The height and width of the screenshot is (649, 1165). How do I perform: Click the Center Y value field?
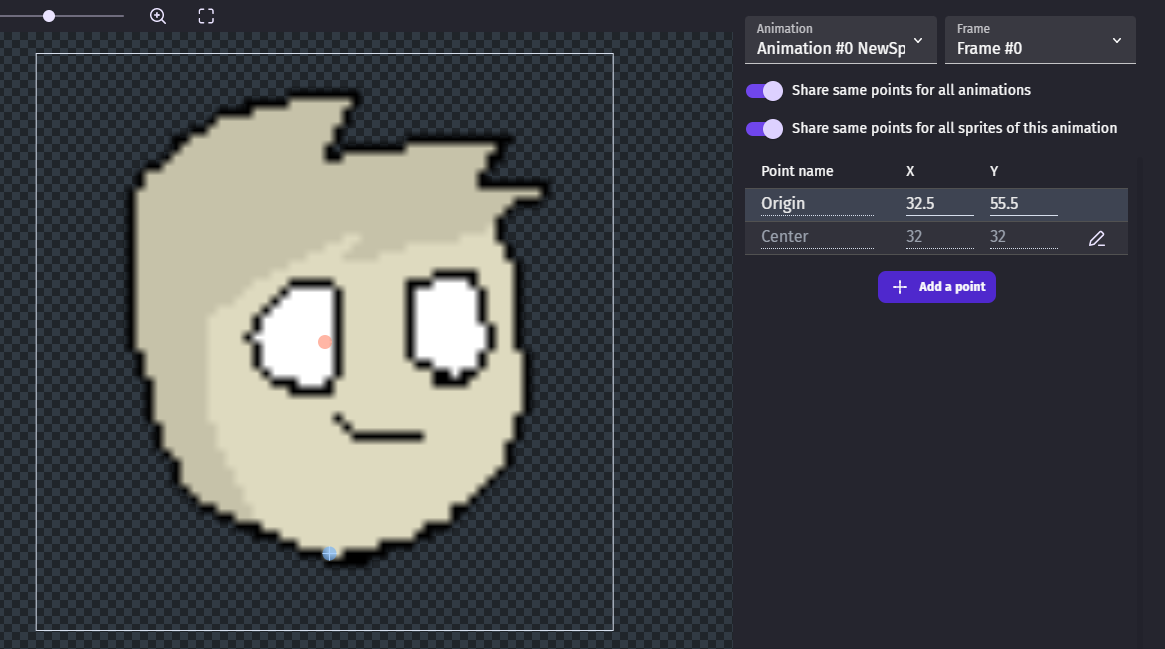pos(1023,237)
